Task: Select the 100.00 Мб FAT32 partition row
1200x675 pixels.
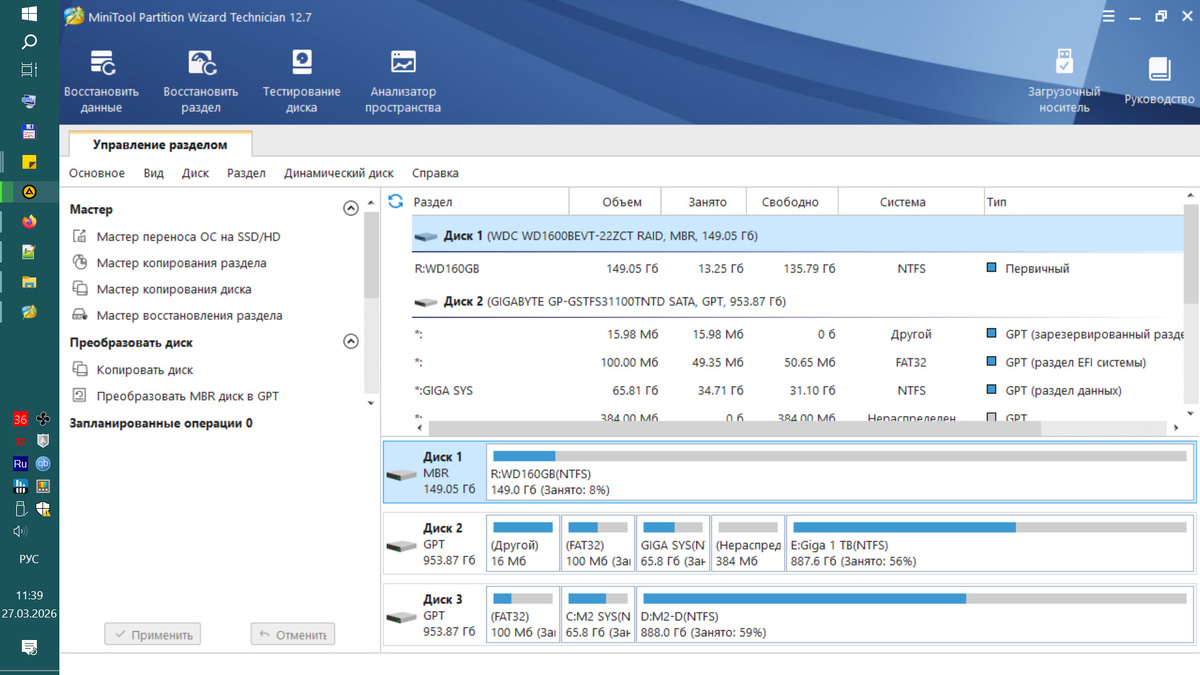Action: click(797, 362)
